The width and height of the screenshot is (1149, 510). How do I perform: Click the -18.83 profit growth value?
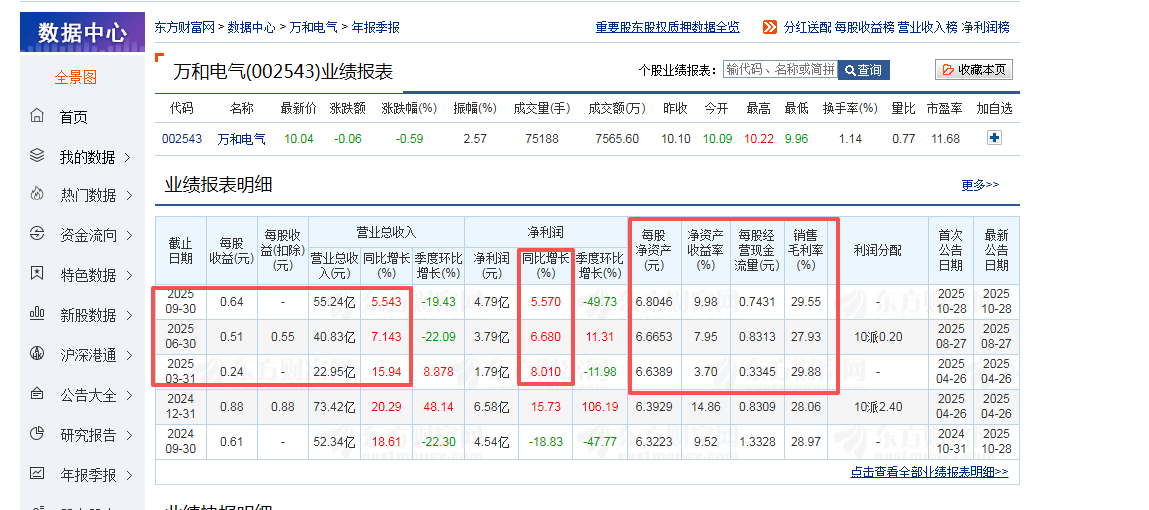(545, 442)
